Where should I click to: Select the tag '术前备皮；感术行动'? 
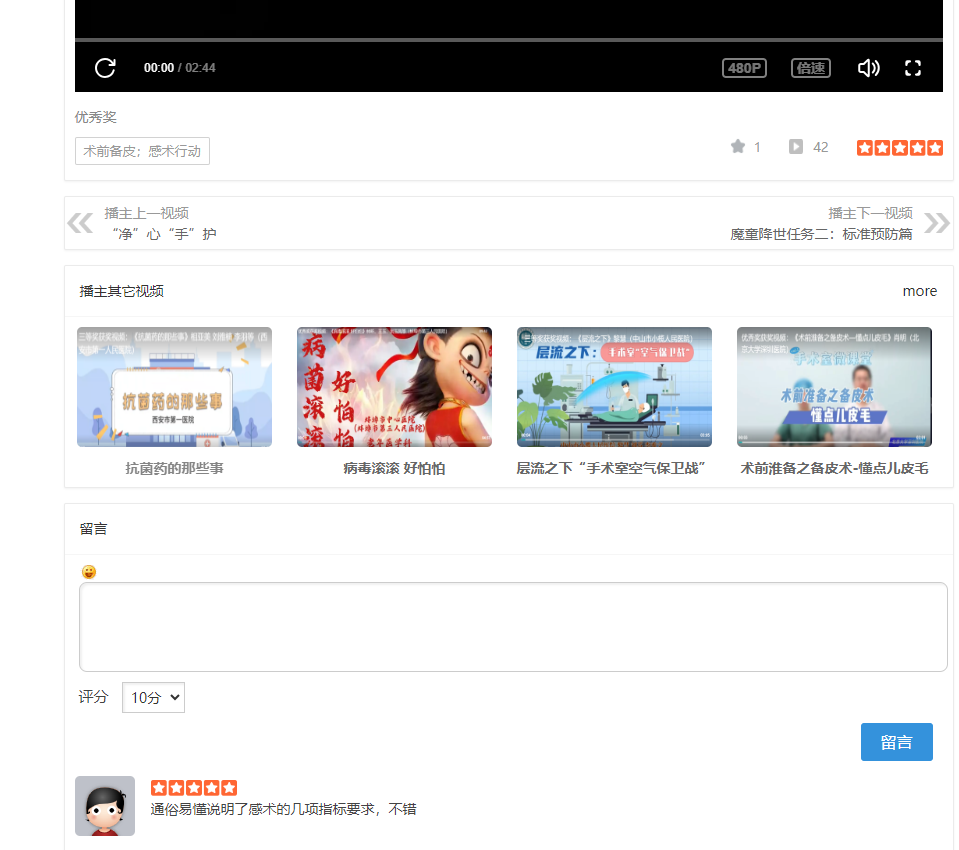(x=141, y=151)
